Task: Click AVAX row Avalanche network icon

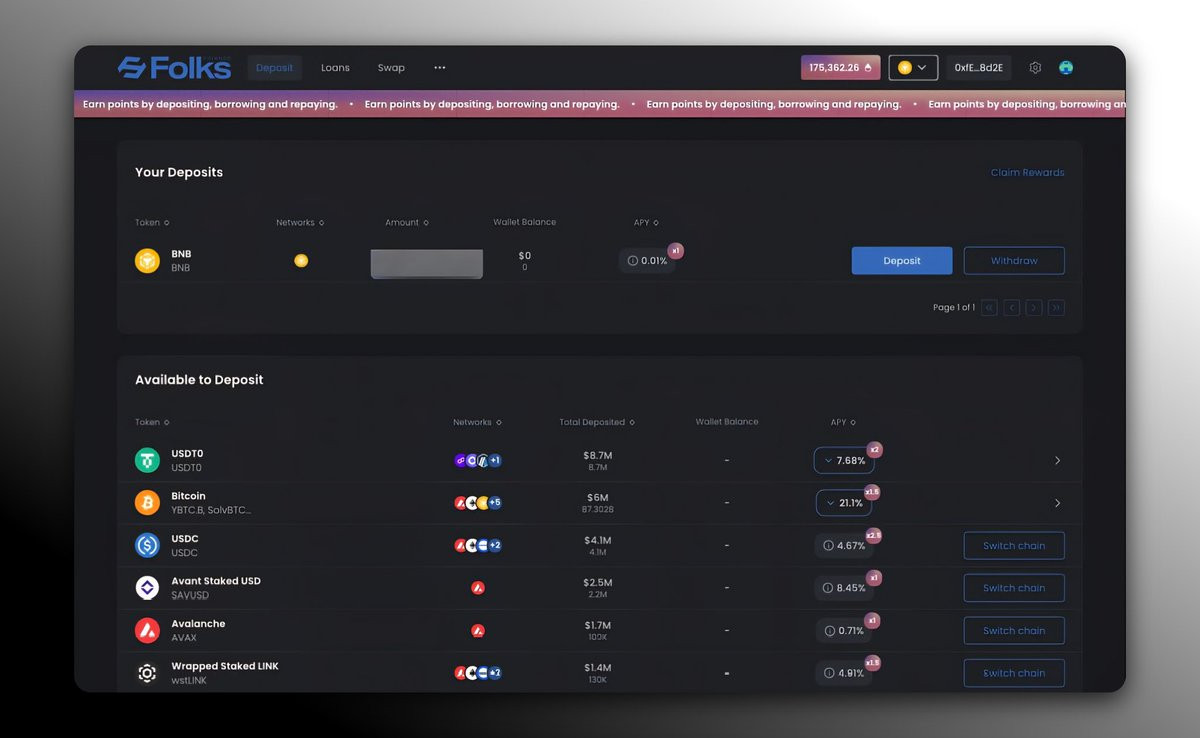Action: click(478, 630)
